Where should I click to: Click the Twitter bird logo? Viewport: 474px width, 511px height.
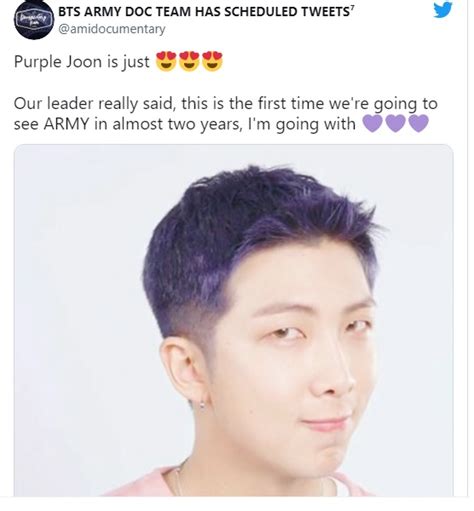tap(443, 10)
